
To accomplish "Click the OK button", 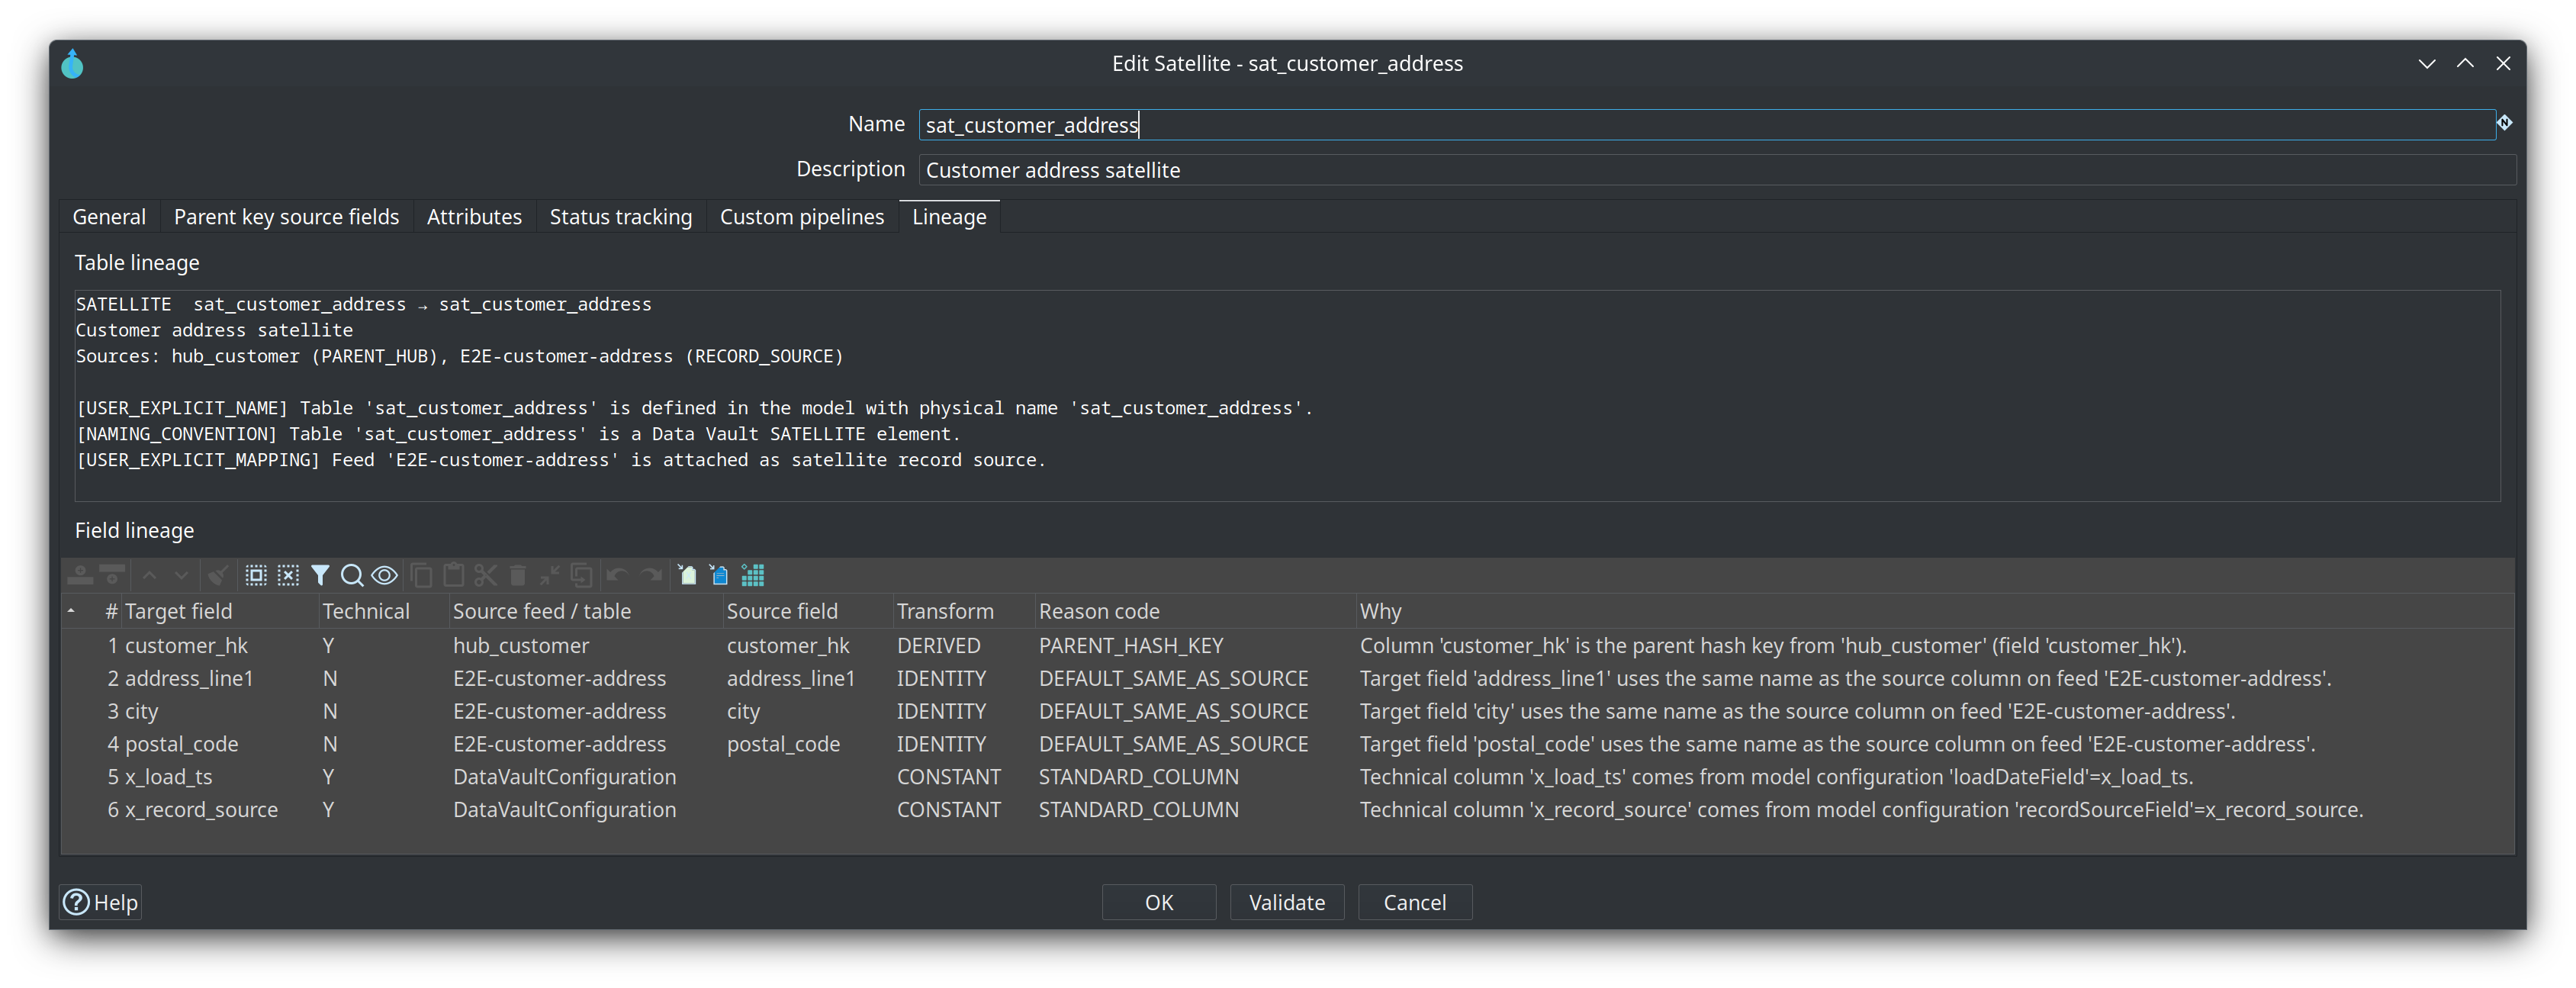I will (x=1159, y=902).
